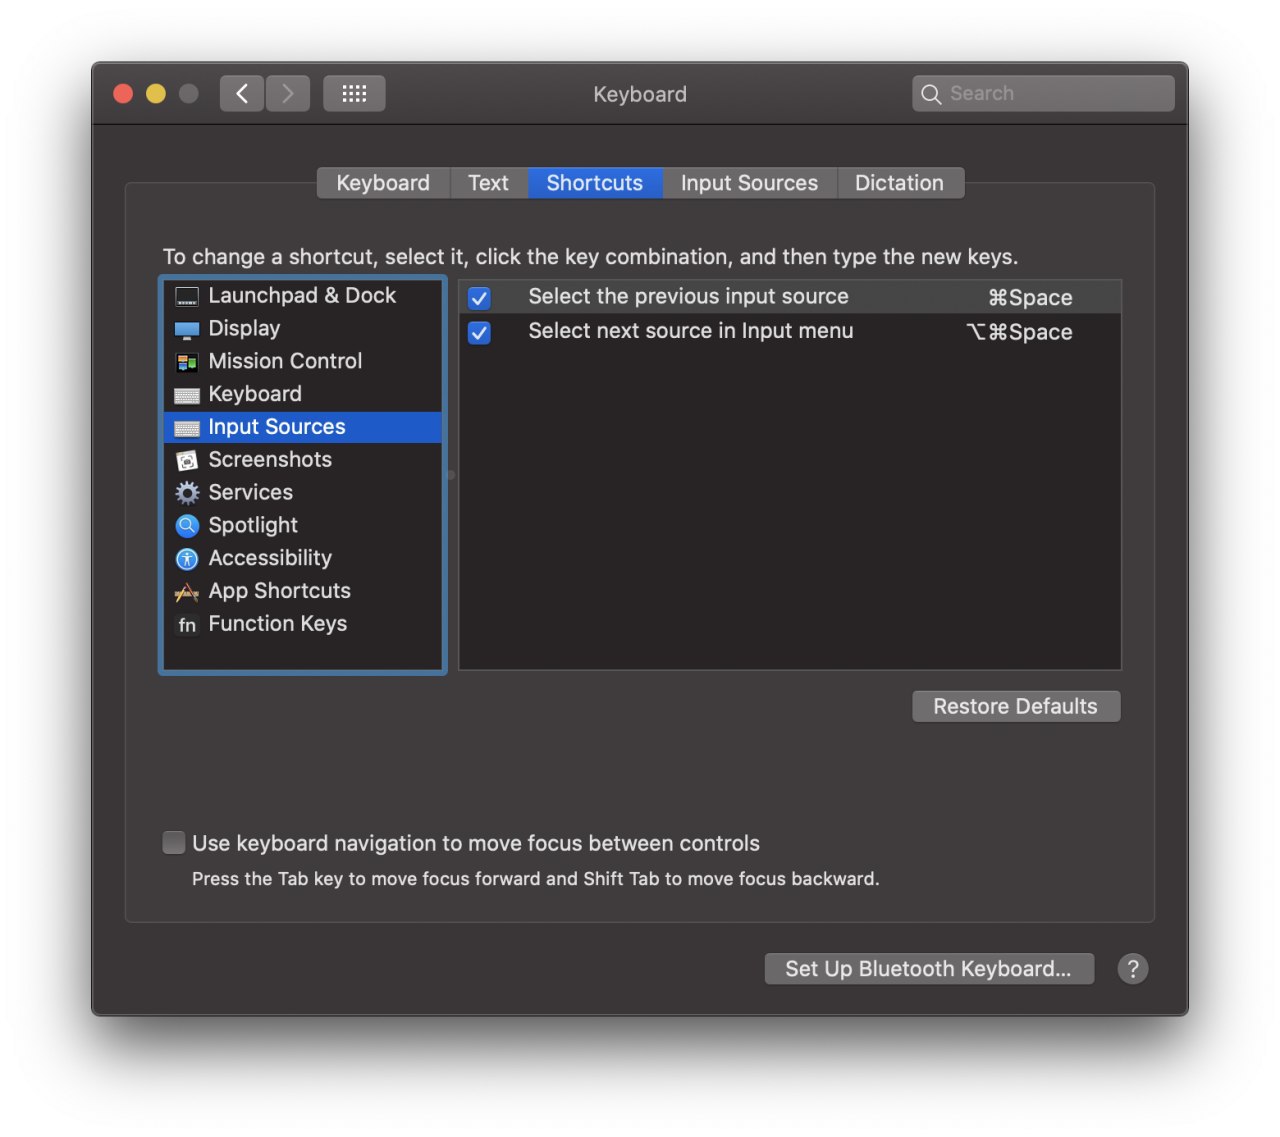Click Set Up Bluetooth Keyboard button
The image size is (1280, 1137).
tap(929, 969)
